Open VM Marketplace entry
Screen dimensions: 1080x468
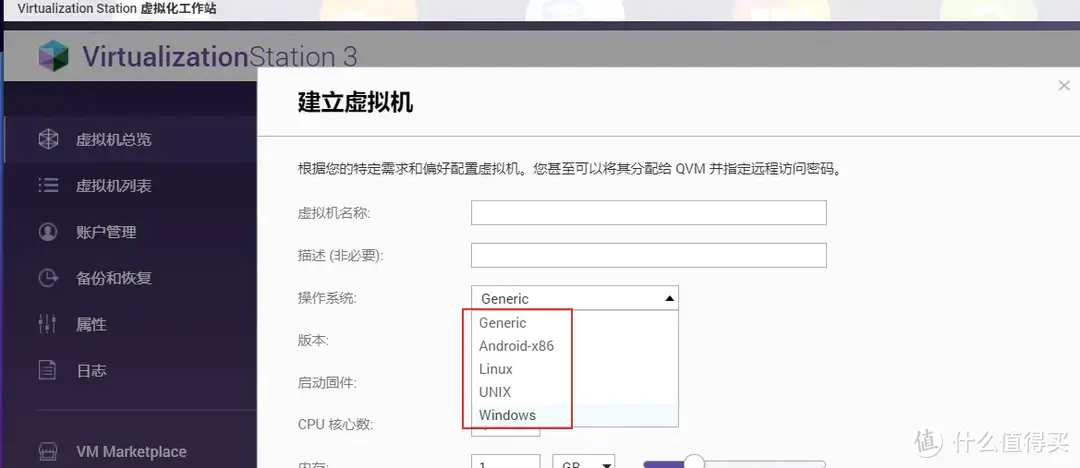click(130, 452)
